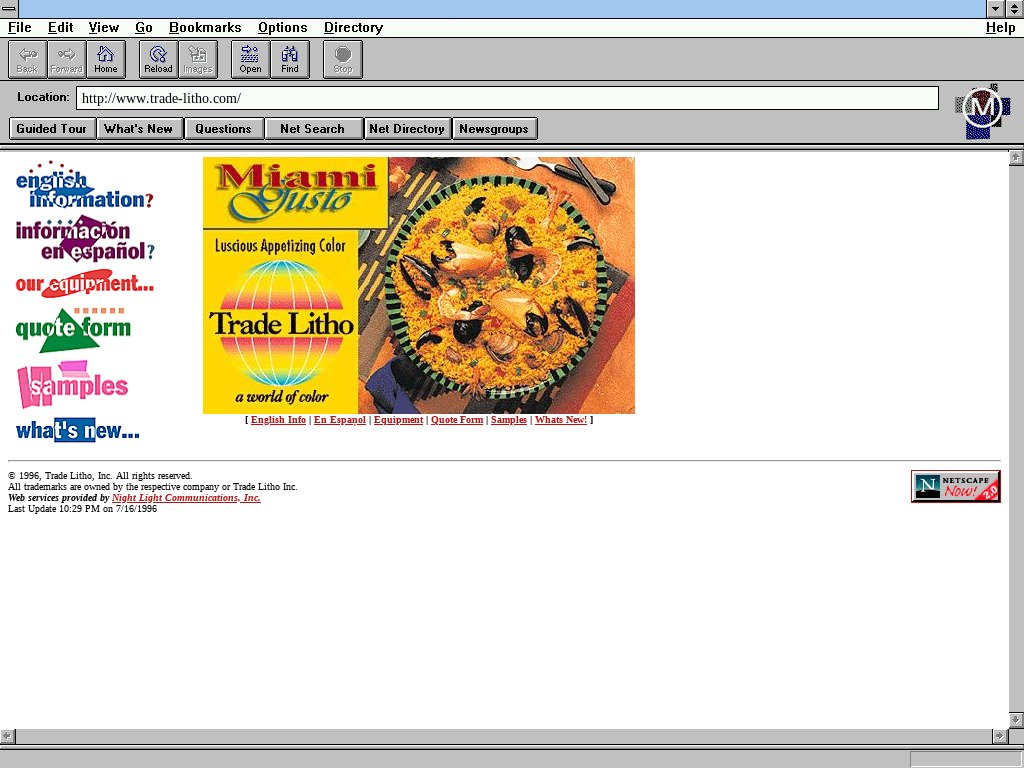Click the Netscape Now! badge
This screenshot has height=768, width=1024.
coord(955,486)
